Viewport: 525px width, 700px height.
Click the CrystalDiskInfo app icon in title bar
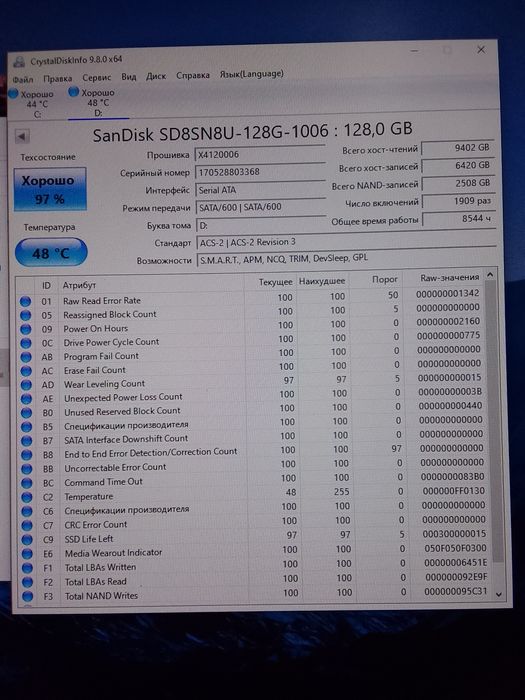(19, 62)
